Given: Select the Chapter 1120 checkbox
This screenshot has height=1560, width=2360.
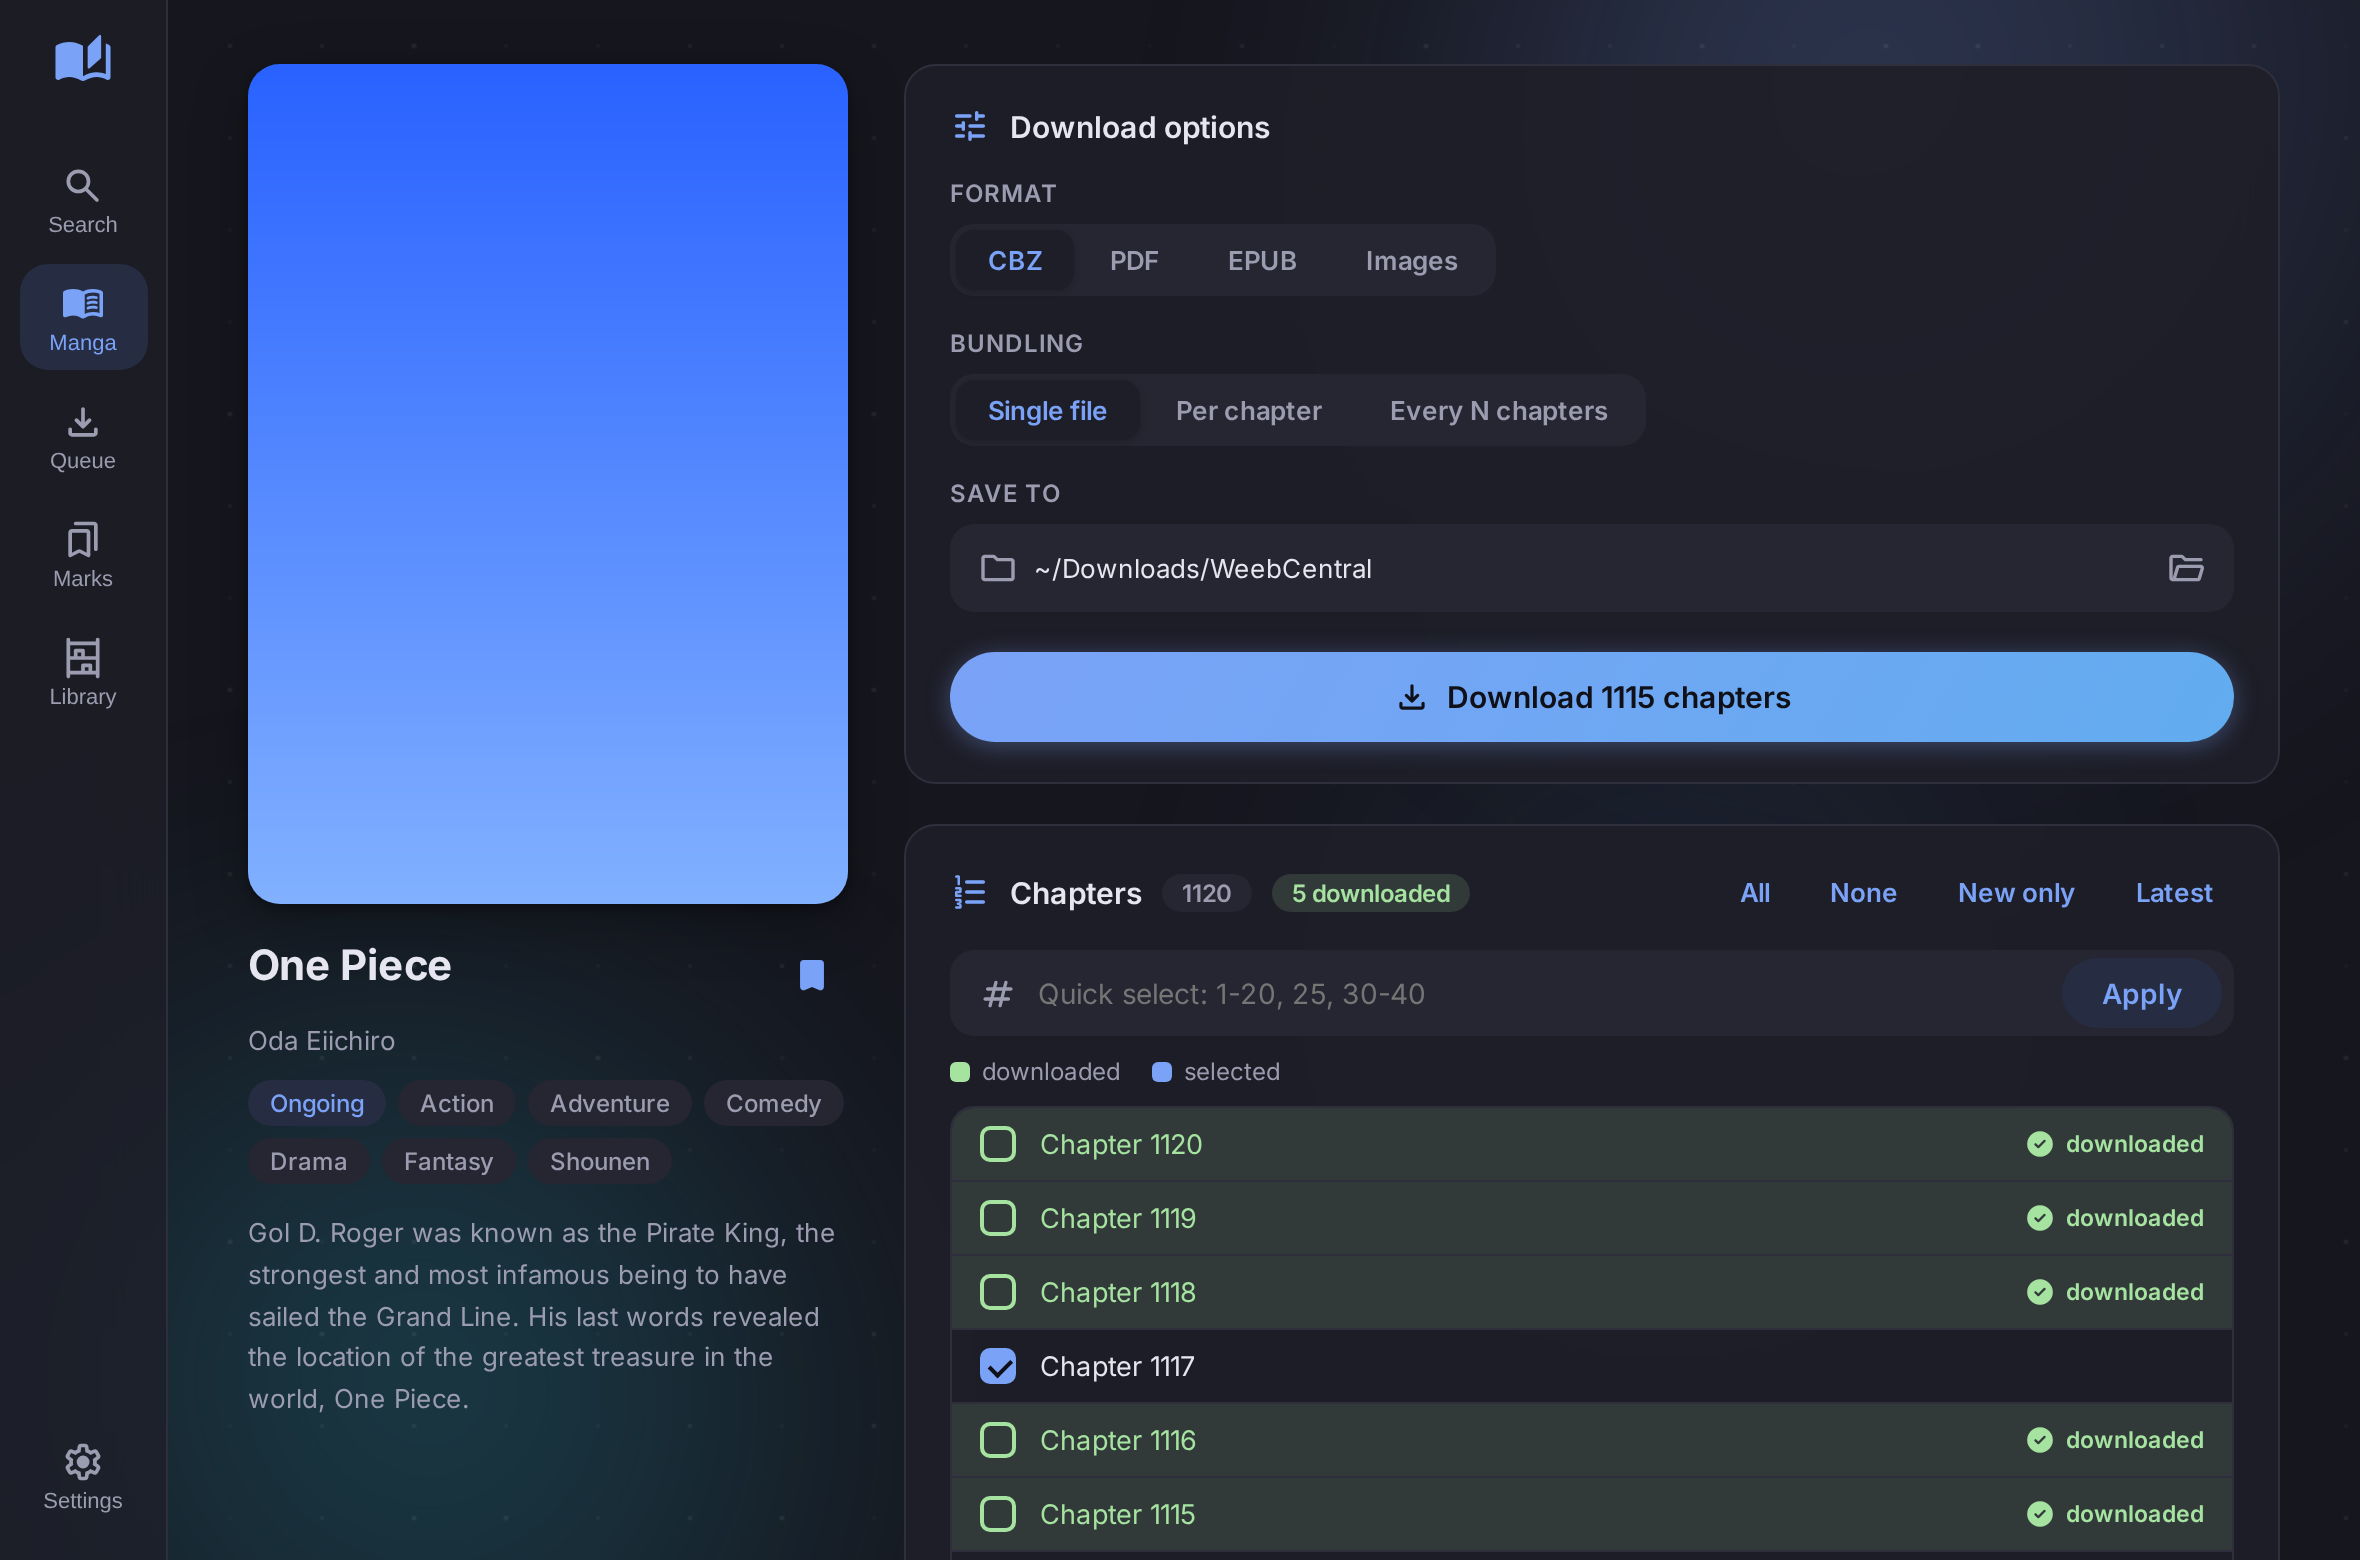Looking at the screenshot, I should click(998, 1144).
